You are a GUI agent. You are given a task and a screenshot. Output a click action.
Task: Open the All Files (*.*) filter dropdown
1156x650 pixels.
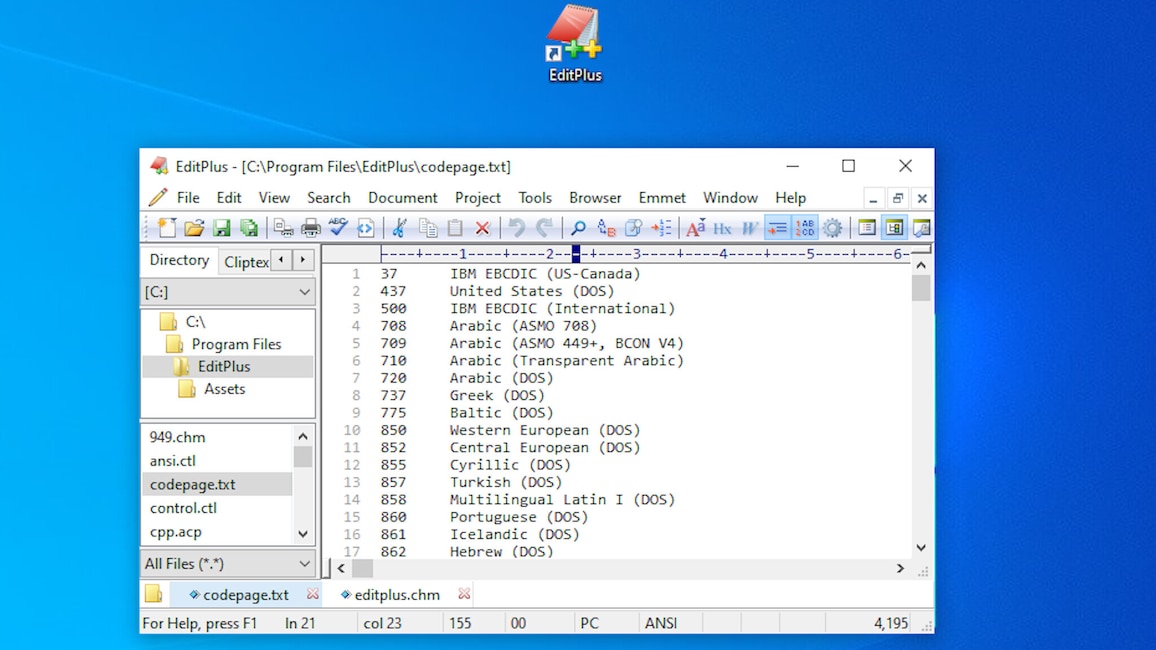click(x=228, y=564)
